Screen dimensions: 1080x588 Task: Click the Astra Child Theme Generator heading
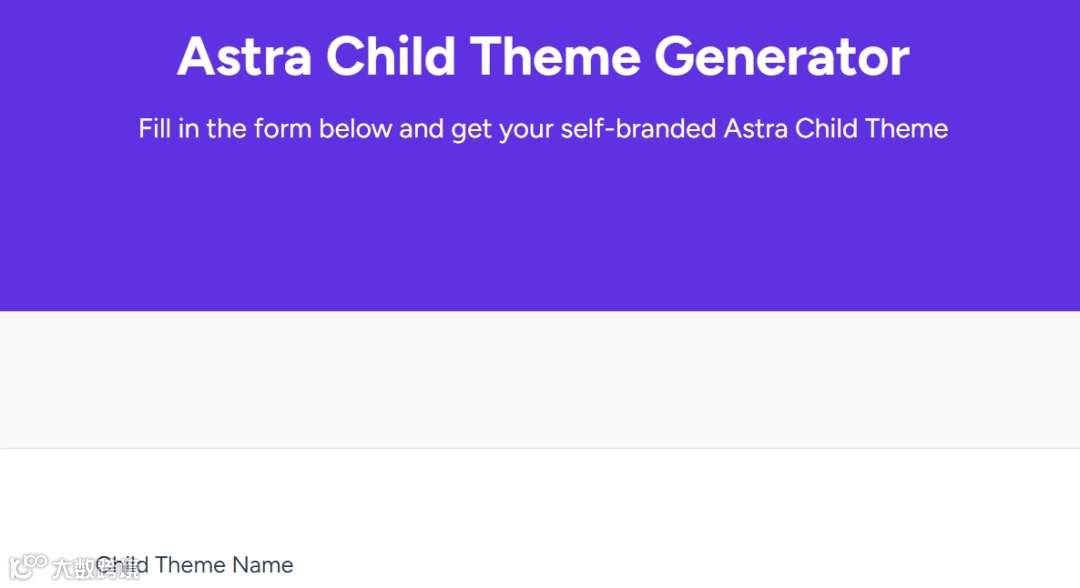(543, 56)
